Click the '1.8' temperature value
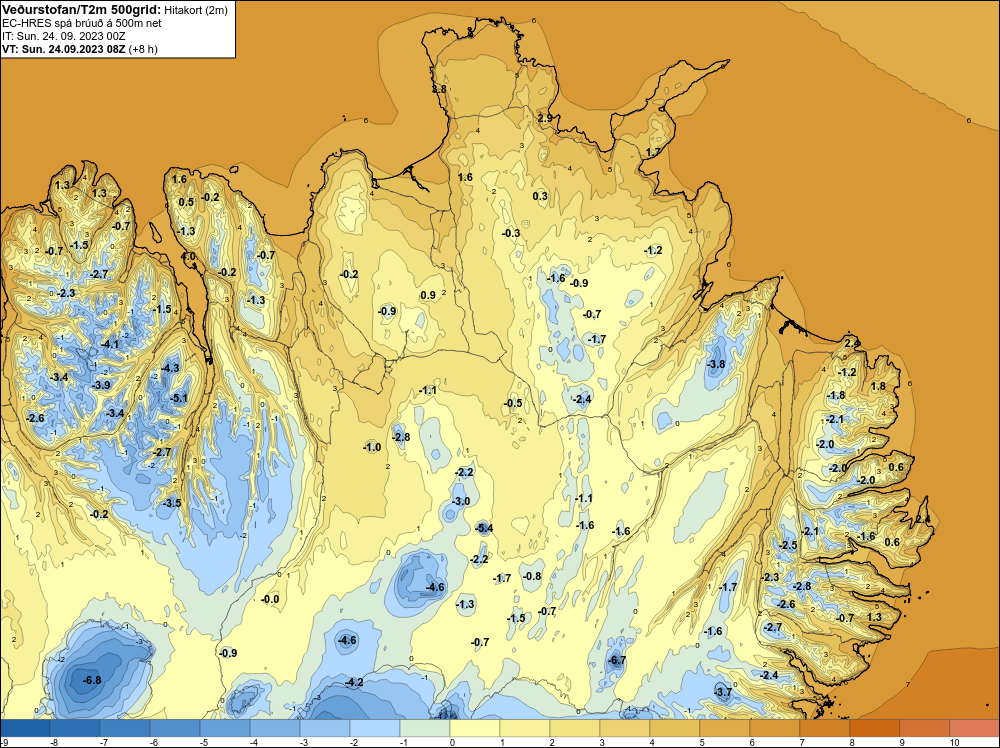1000x748 pixels. click(x=878, y=386)
